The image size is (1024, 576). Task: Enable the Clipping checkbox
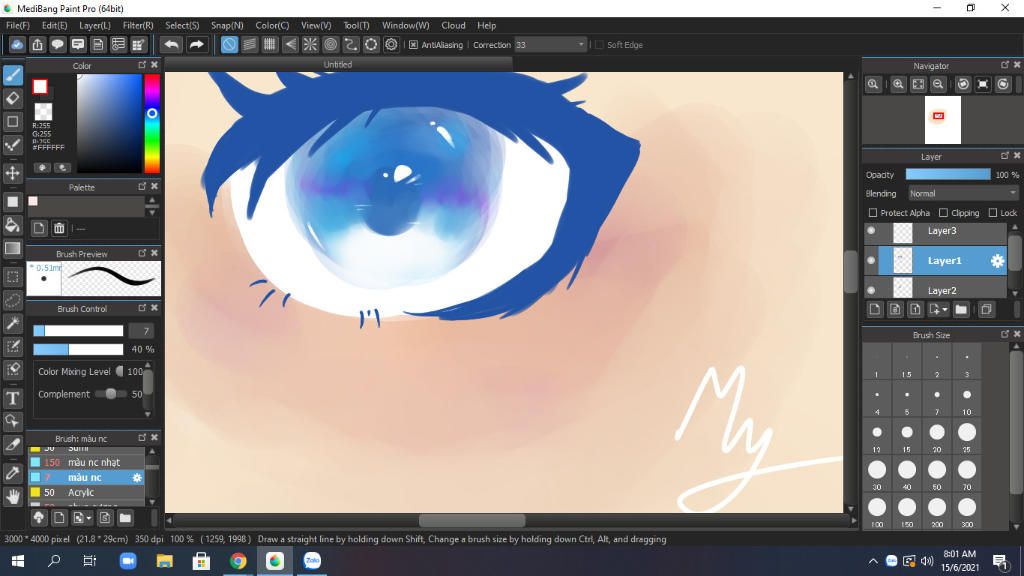[943, 213]
